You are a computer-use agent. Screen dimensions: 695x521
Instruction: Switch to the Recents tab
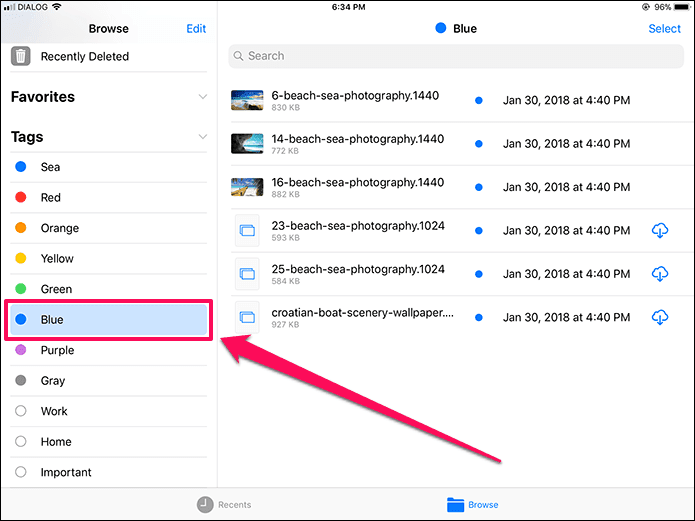(224, 505)
